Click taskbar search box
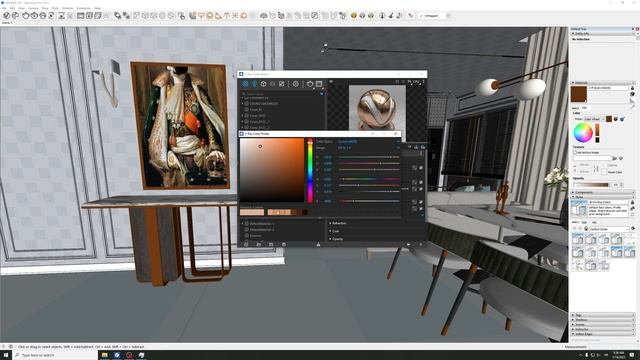640x360 pixels. tap(55, 355)
